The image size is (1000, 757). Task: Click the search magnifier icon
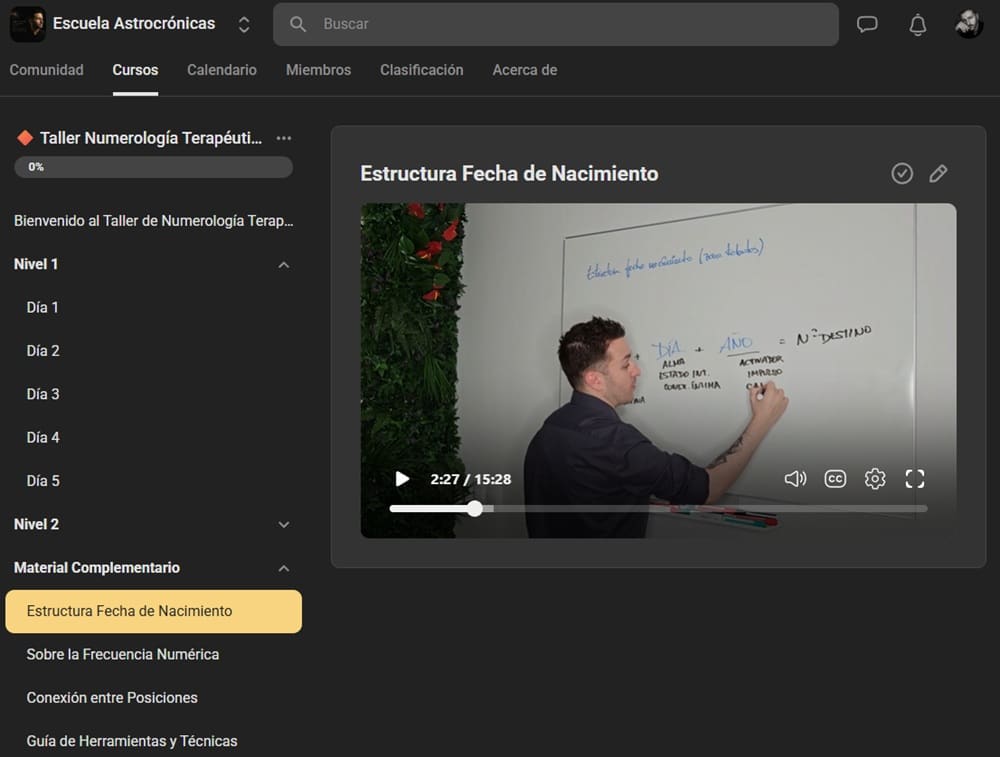297,24
